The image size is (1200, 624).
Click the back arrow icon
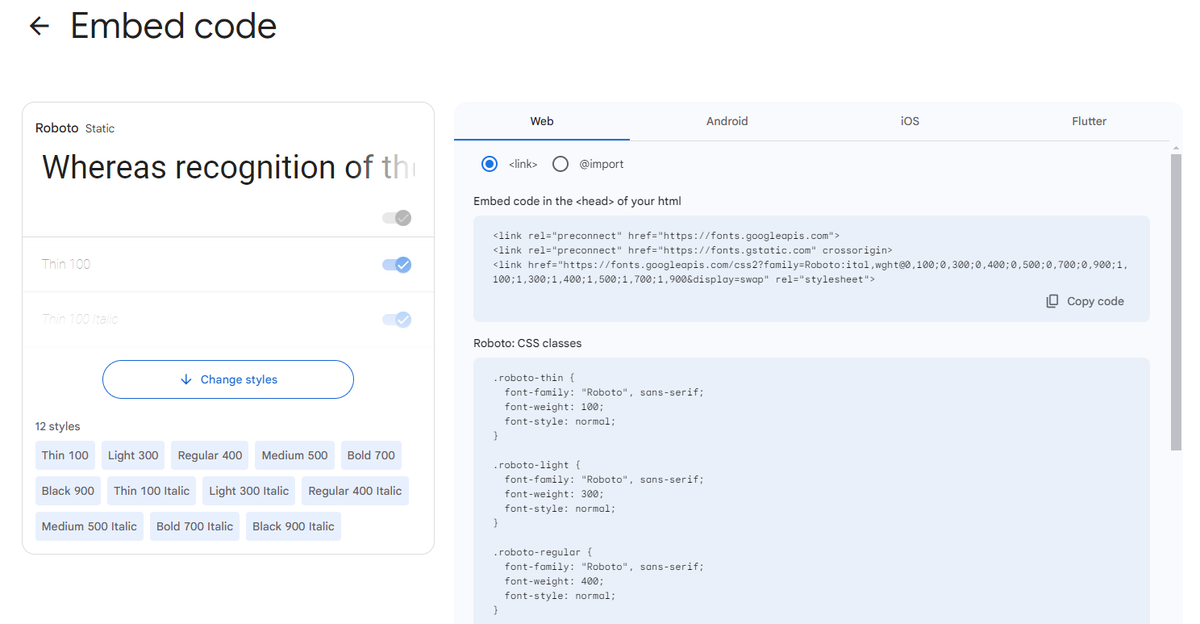pos(39,26)
